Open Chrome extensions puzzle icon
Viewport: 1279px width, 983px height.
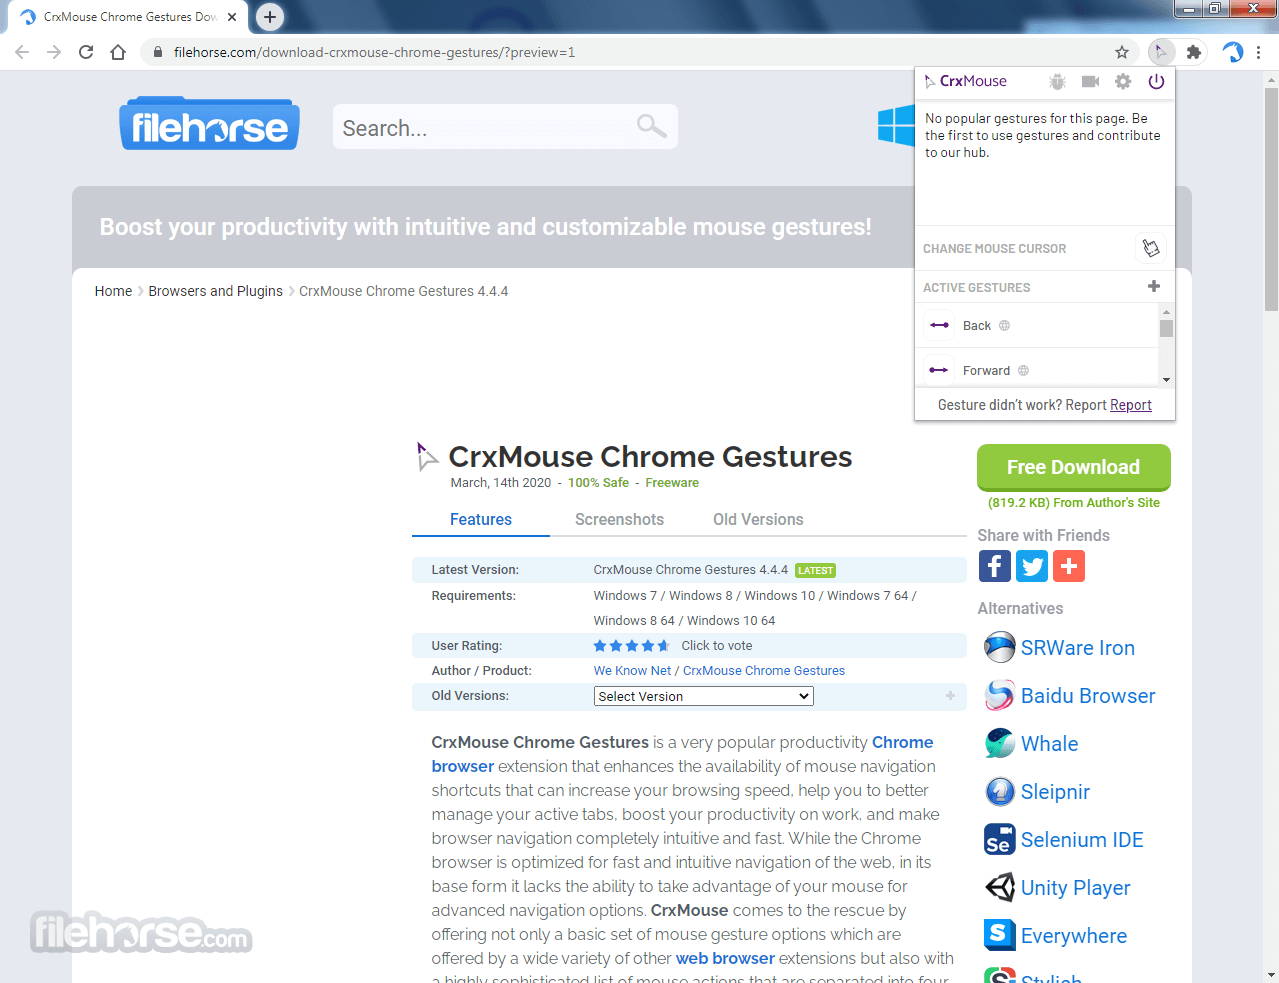pyautogui.click(x=1194, y=52)
